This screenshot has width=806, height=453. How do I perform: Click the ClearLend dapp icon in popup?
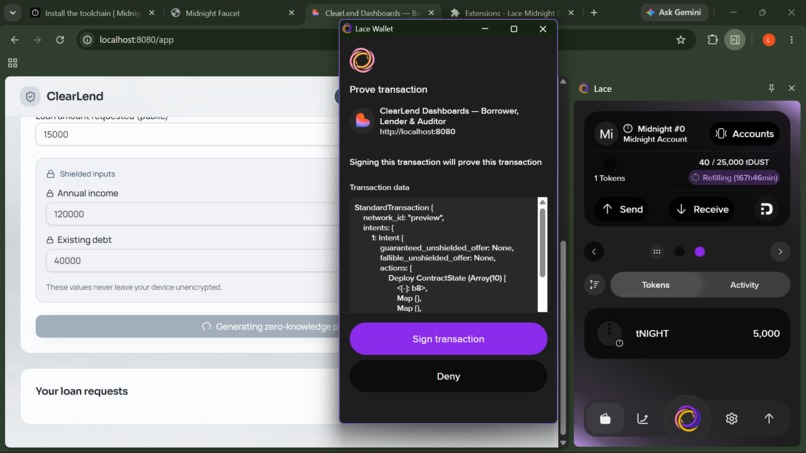[x=362, y=121]
